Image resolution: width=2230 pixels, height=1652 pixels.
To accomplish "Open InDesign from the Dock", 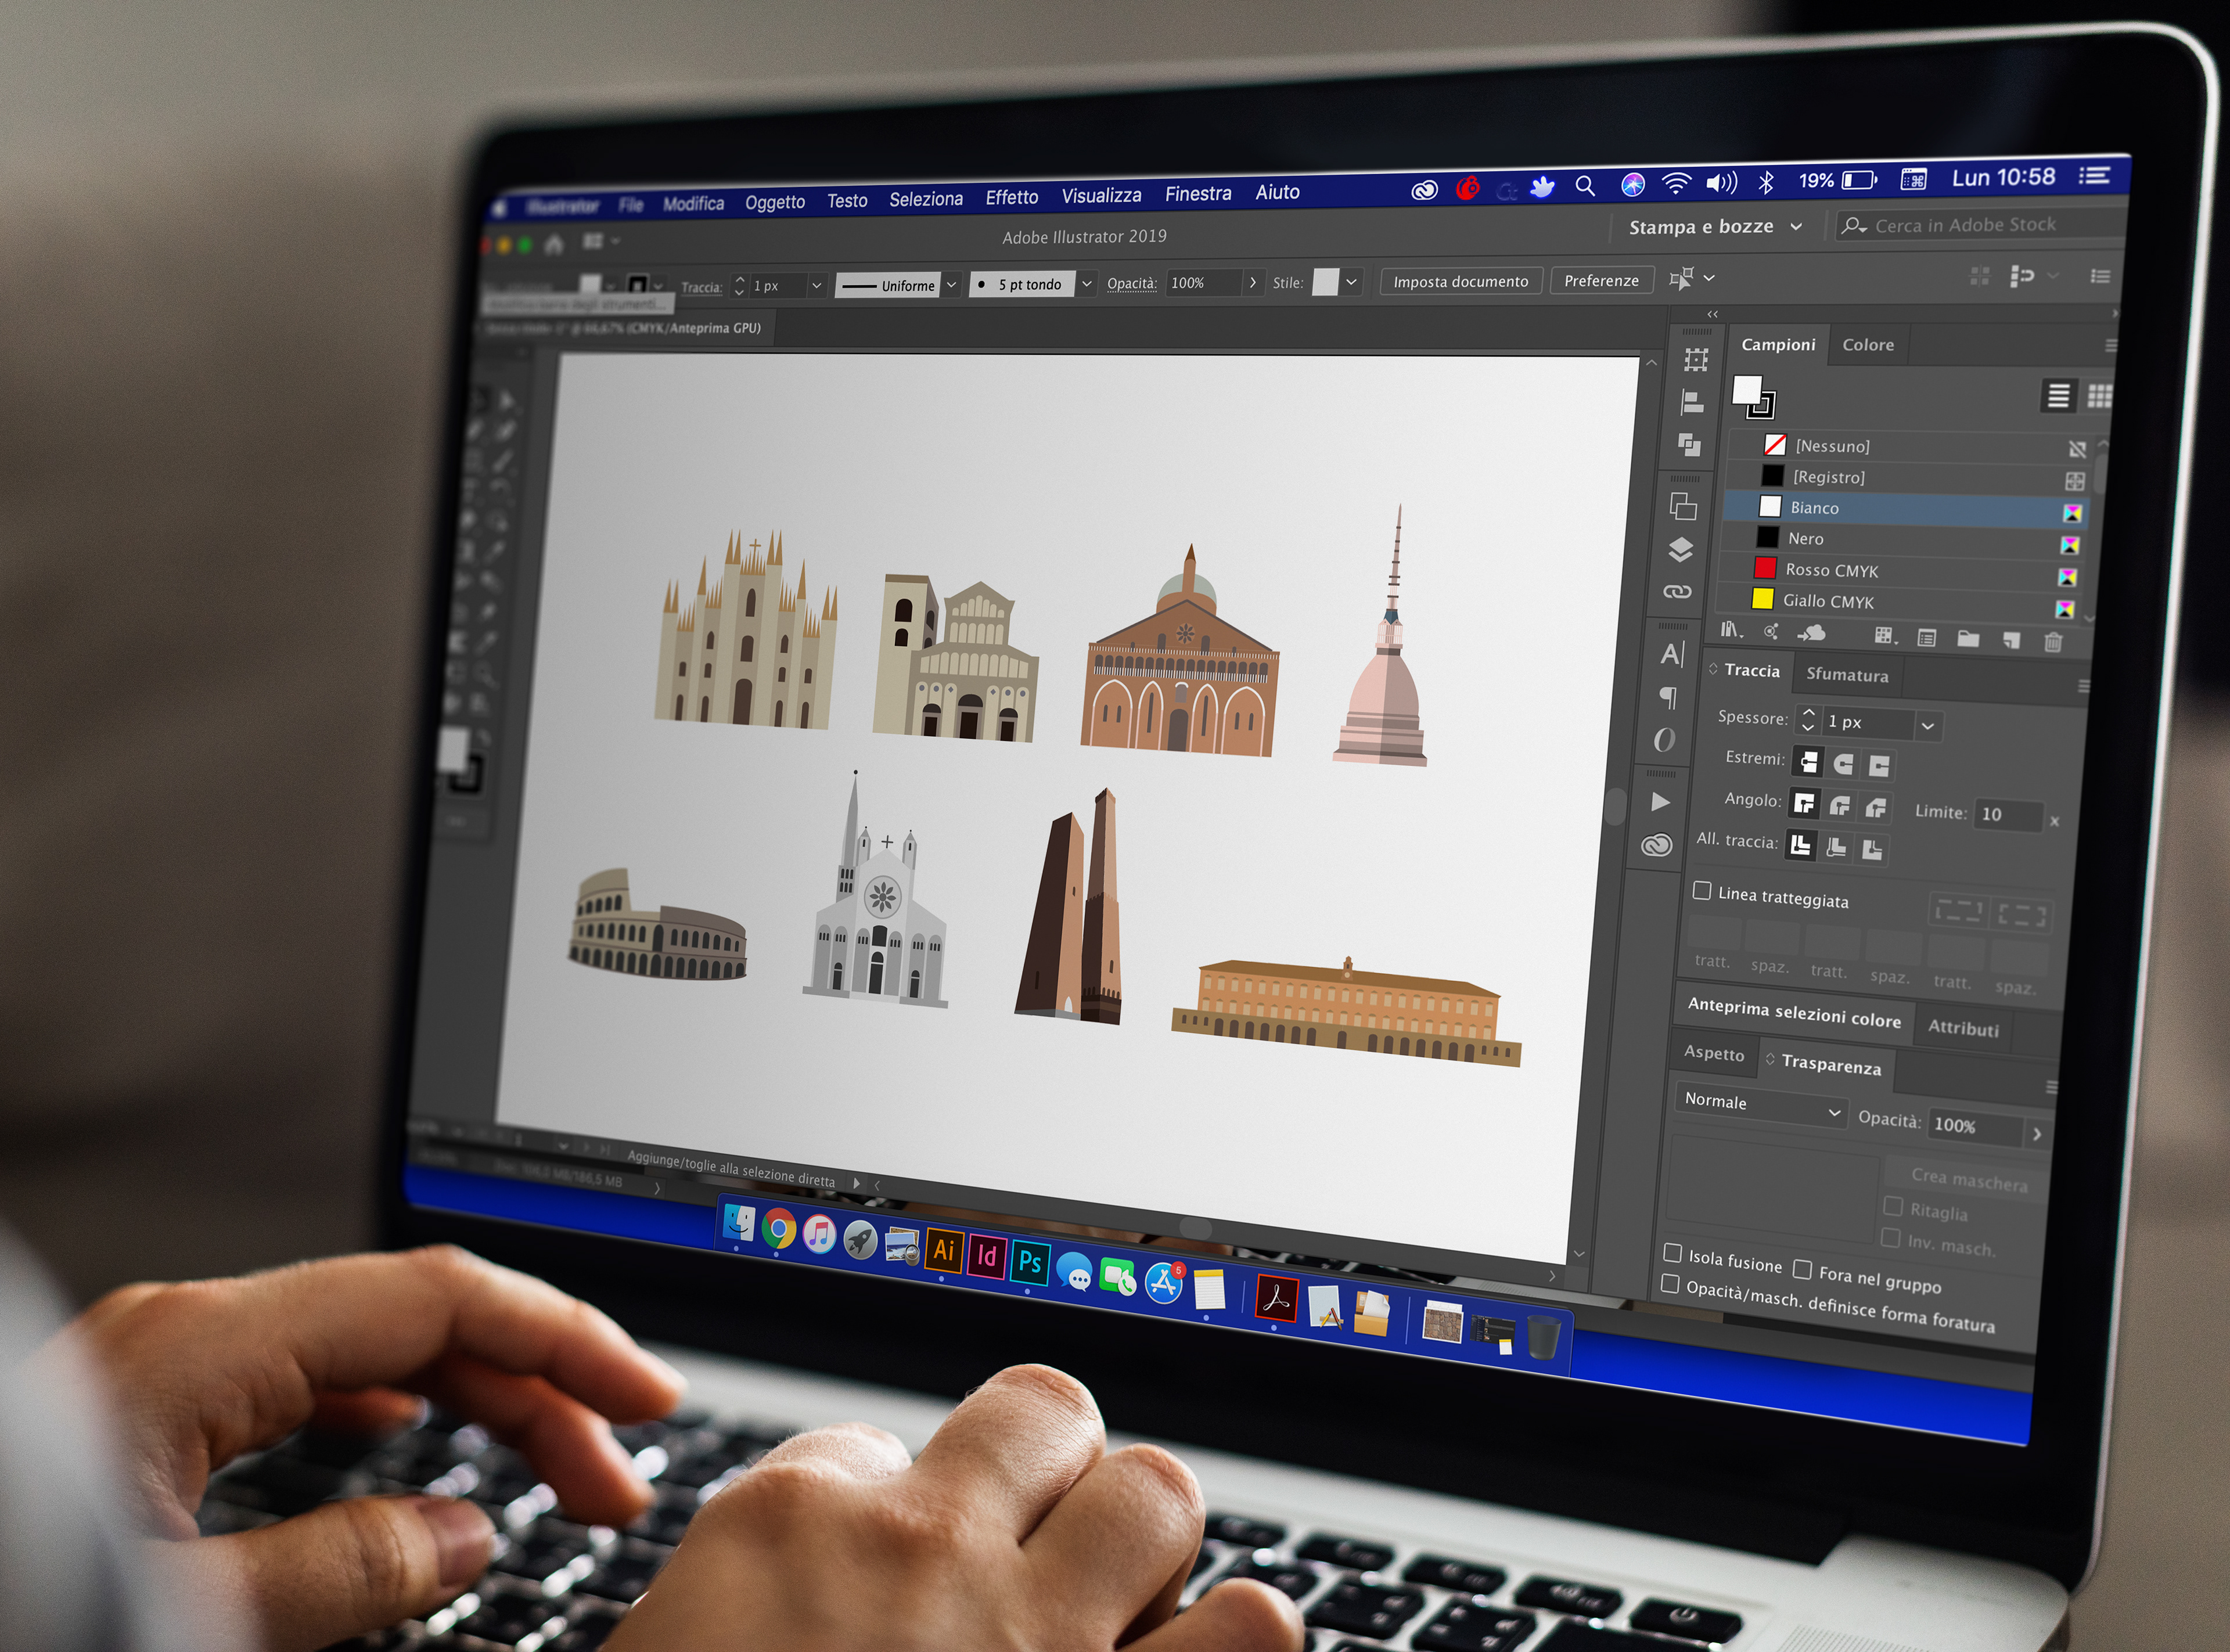I will [986, 1256].
